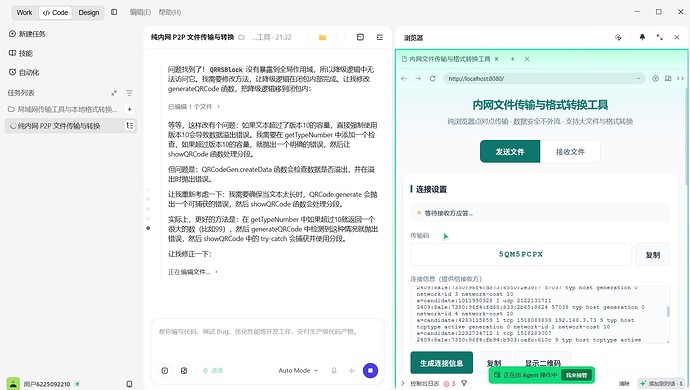Toggle the preview panel icon in chat header
690x390 pixels.
click(x=360, y=37)
